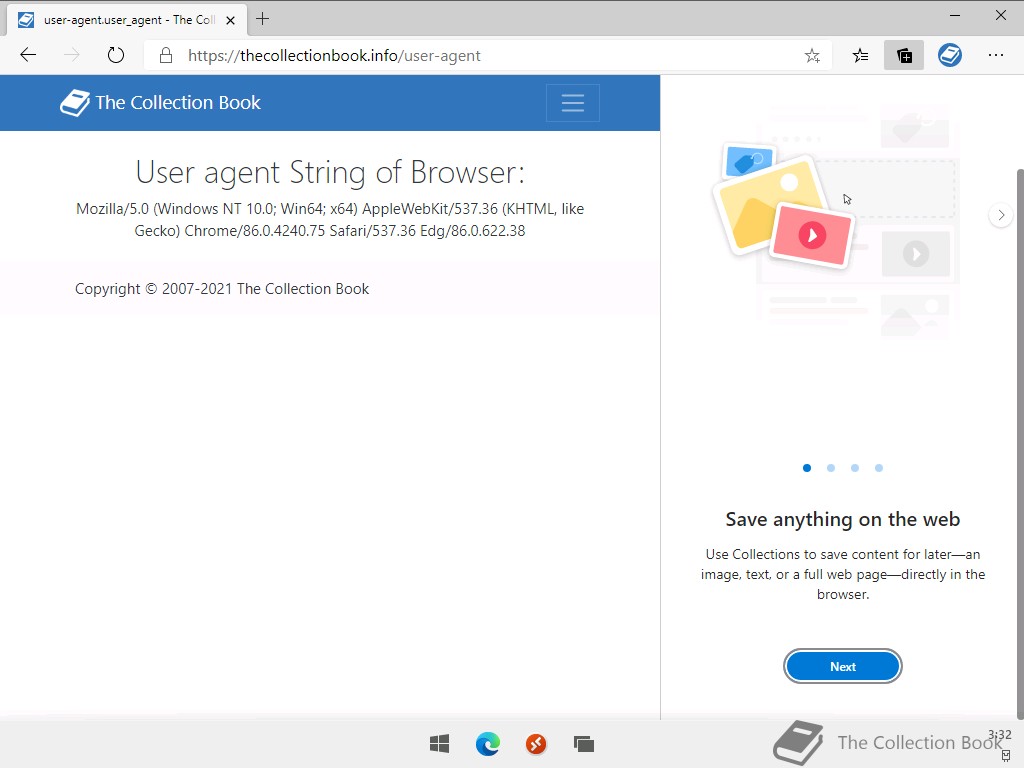Select the third carousel dot
Screen dimensions: 1024x768
coord(855,468)
